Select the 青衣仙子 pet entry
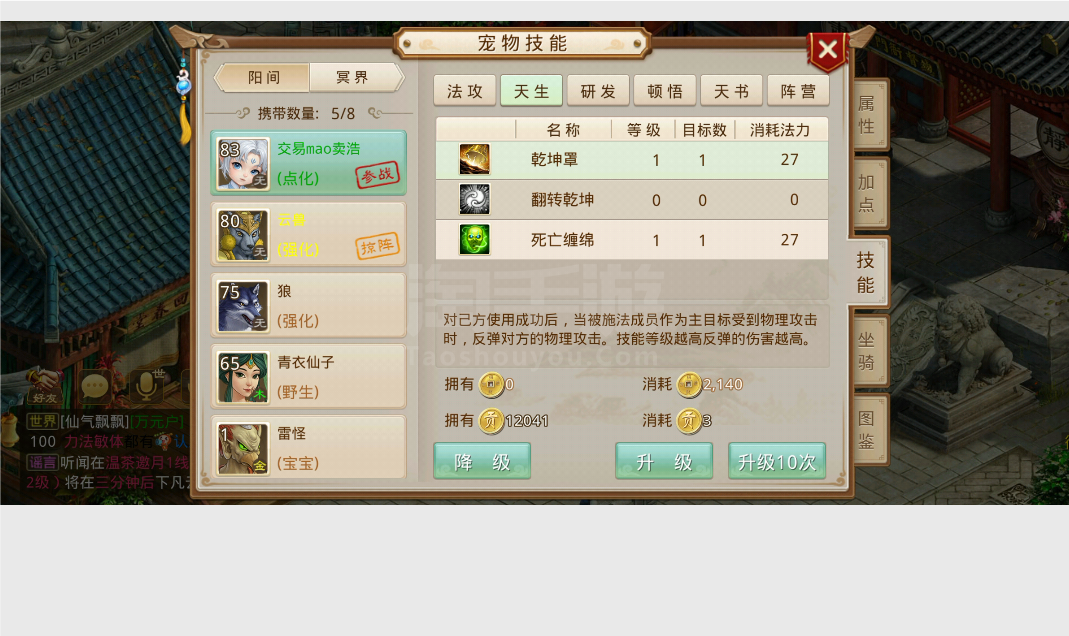Screen dimensions: 1069x636 click(x=309, y=377)
